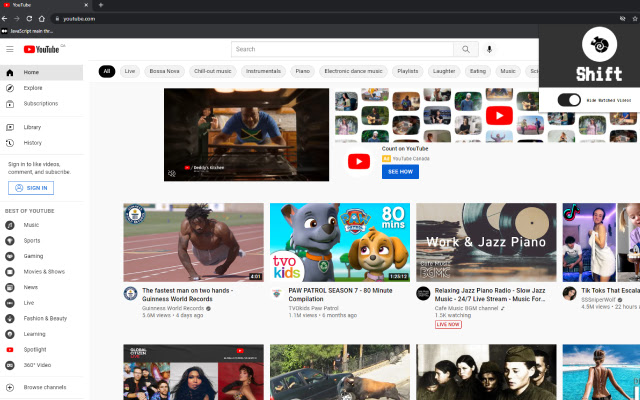Screen dimensions: 640x400
Task: Click the browser address bar
Action: (337, 18)
